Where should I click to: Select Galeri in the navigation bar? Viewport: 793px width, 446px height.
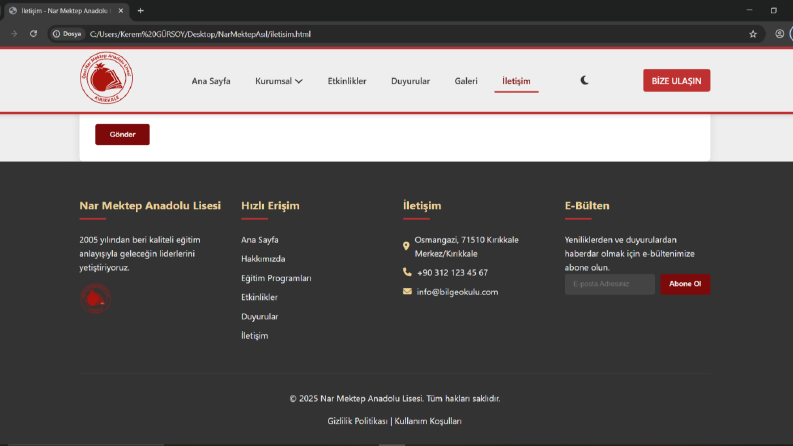(466, 81)
